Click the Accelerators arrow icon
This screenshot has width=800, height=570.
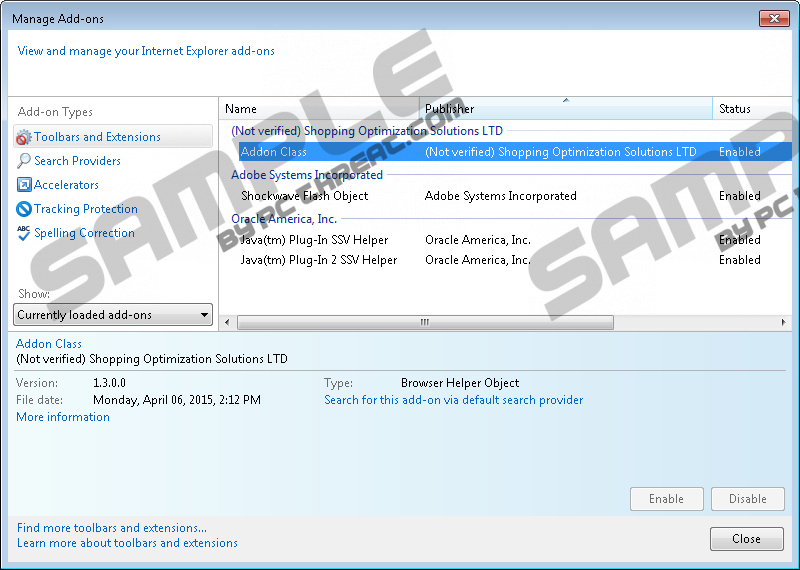(25, 185)
